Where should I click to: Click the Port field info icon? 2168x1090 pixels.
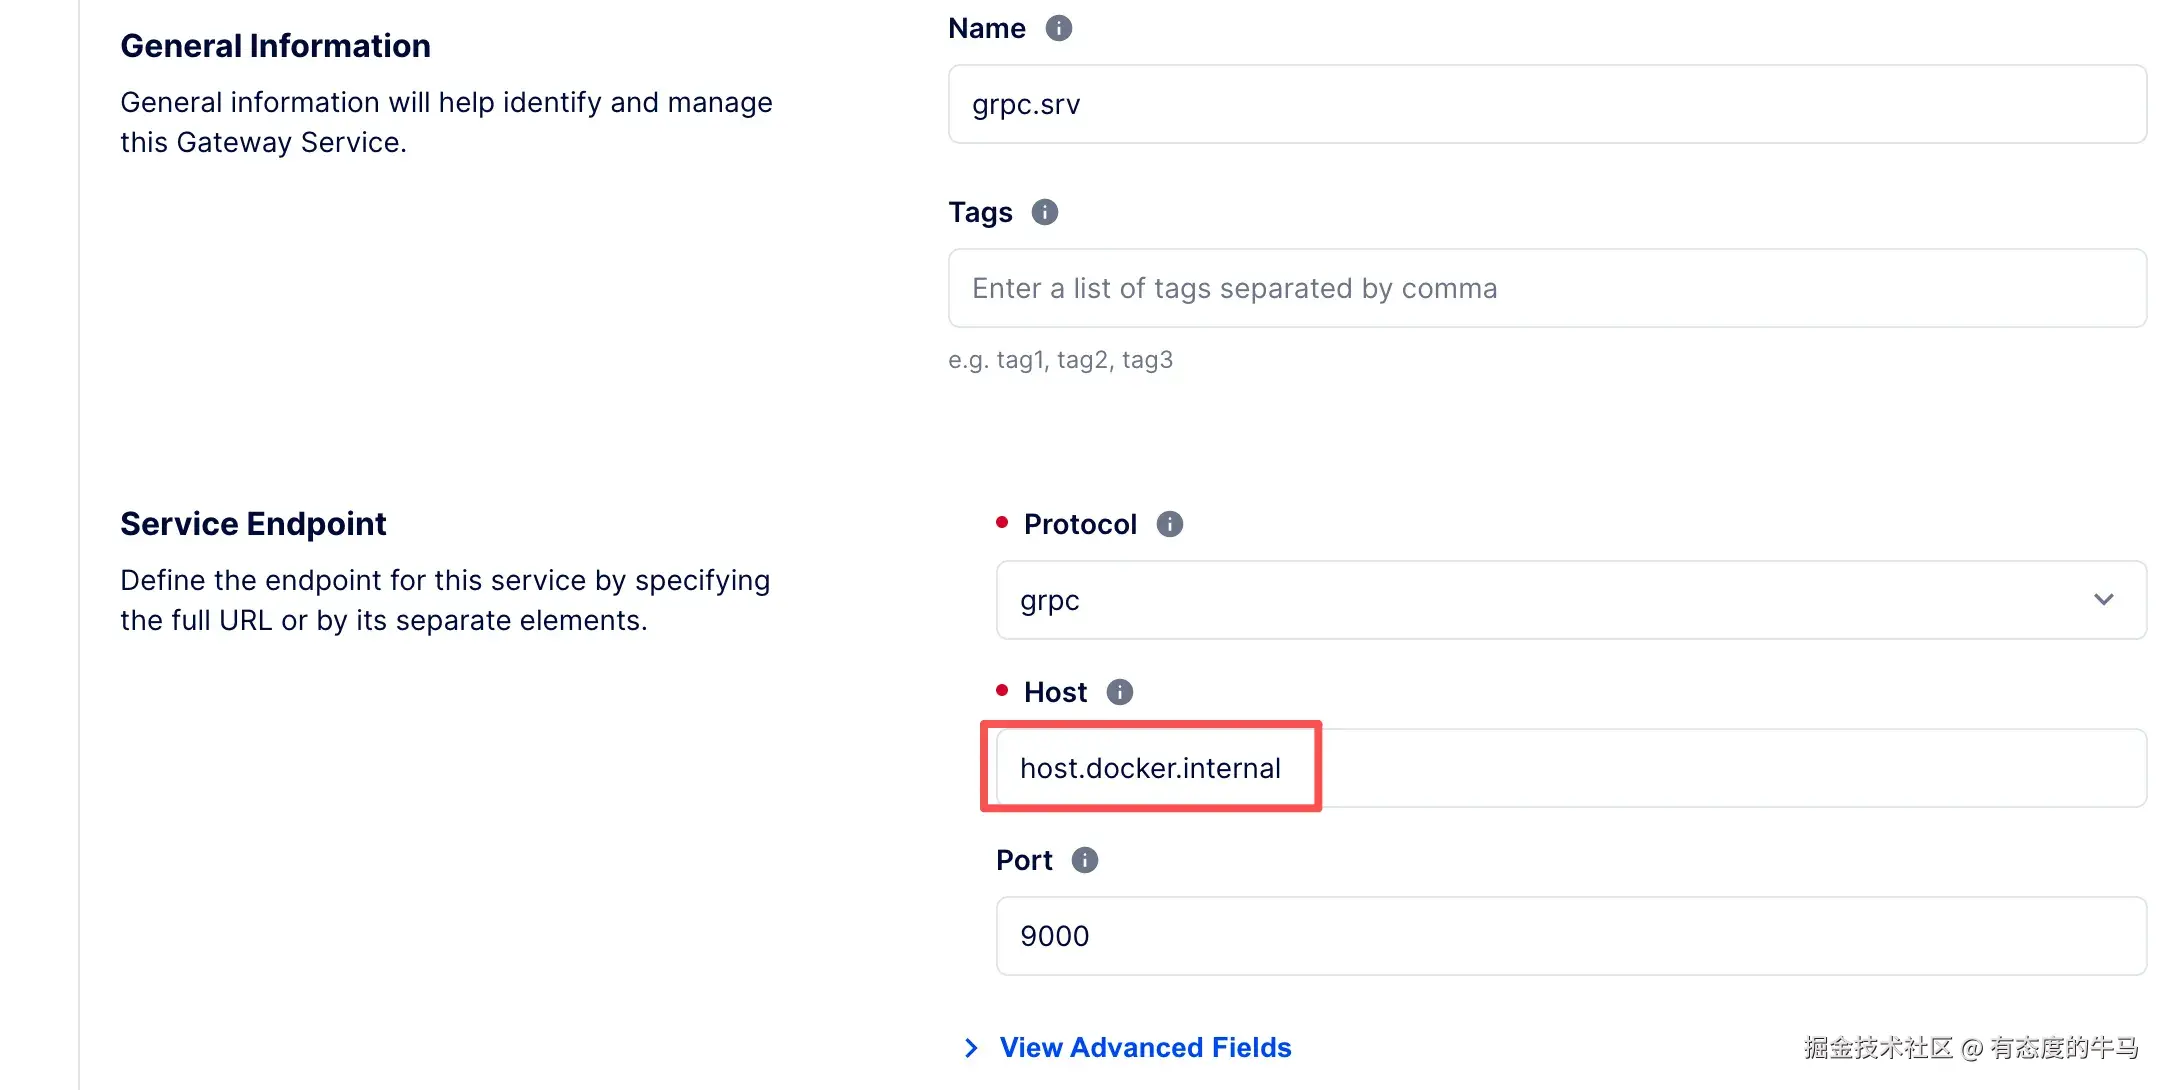pyautogui.click(x=1084, y=860)
